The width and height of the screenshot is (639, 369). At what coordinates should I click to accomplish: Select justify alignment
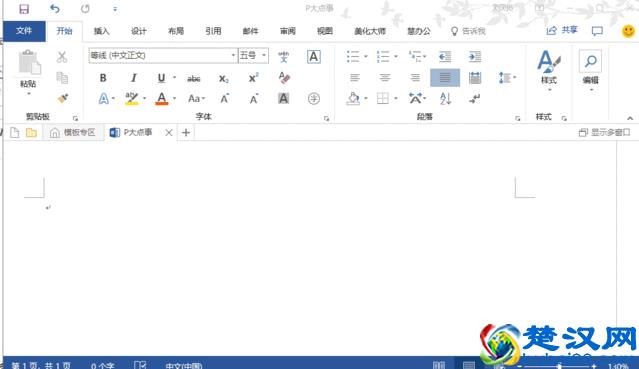445,77
